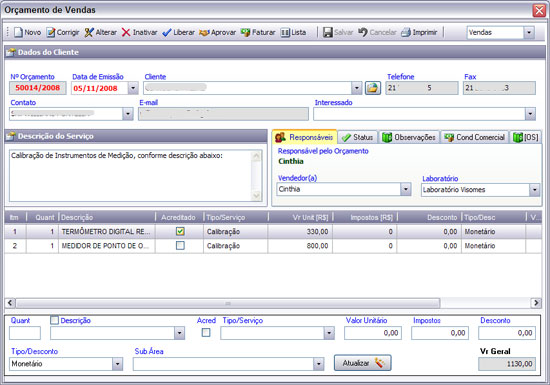Uncheck Acreditado for Termômetro Digital row
The width and height of the screenshot is (550, 385).
click(180, 231)
